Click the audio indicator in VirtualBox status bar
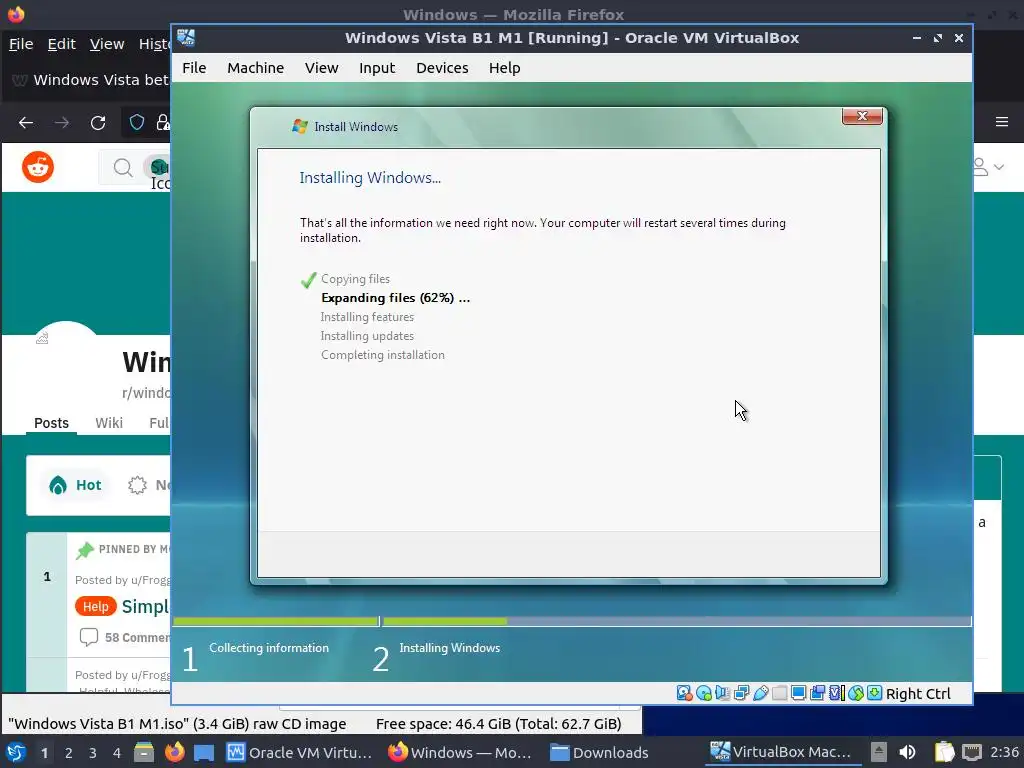This screenshot has width=1024, height=768. click(722, 693)
